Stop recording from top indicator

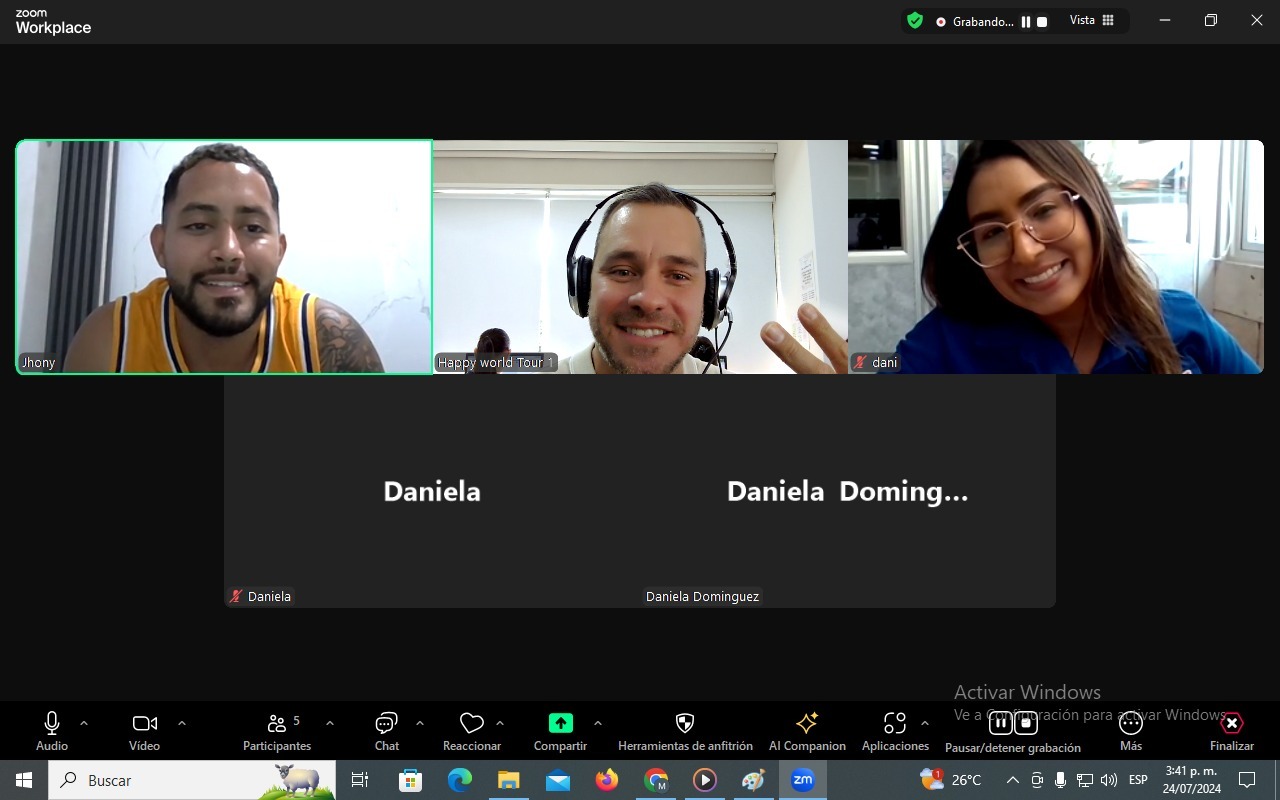(1042, 21)
